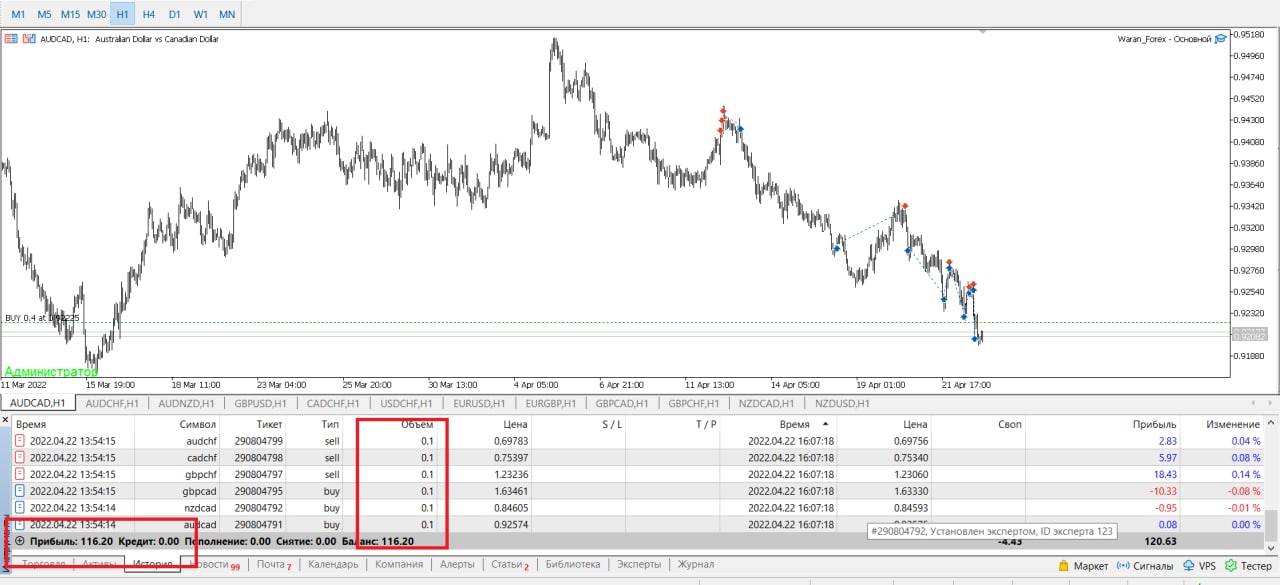Click the history table vertical scrollbar
The height and width of the screenshot is (585, 1280).
tap(1271, 520)
